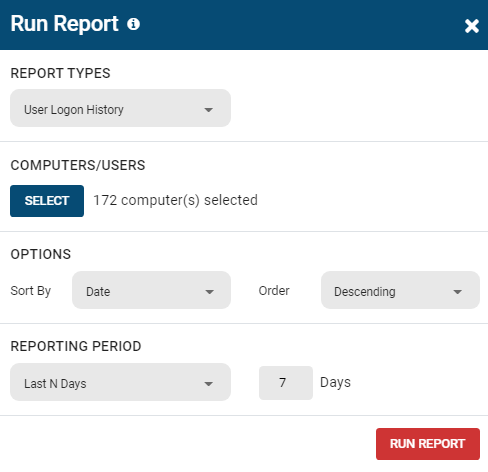The image size is (488, 472).
Task: Click the REPORTING PERIOD section heading
Action: (76, 346)
